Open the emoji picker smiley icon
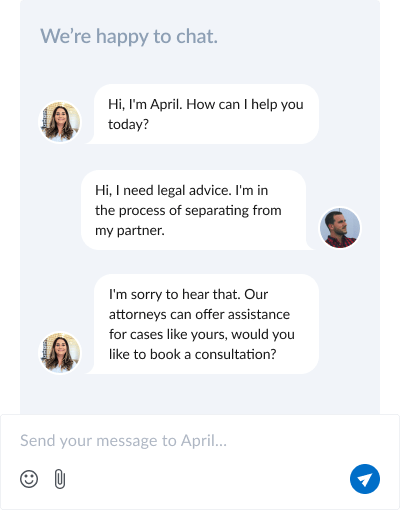Viewport: 400px width, 510px height. pos(29,479)
